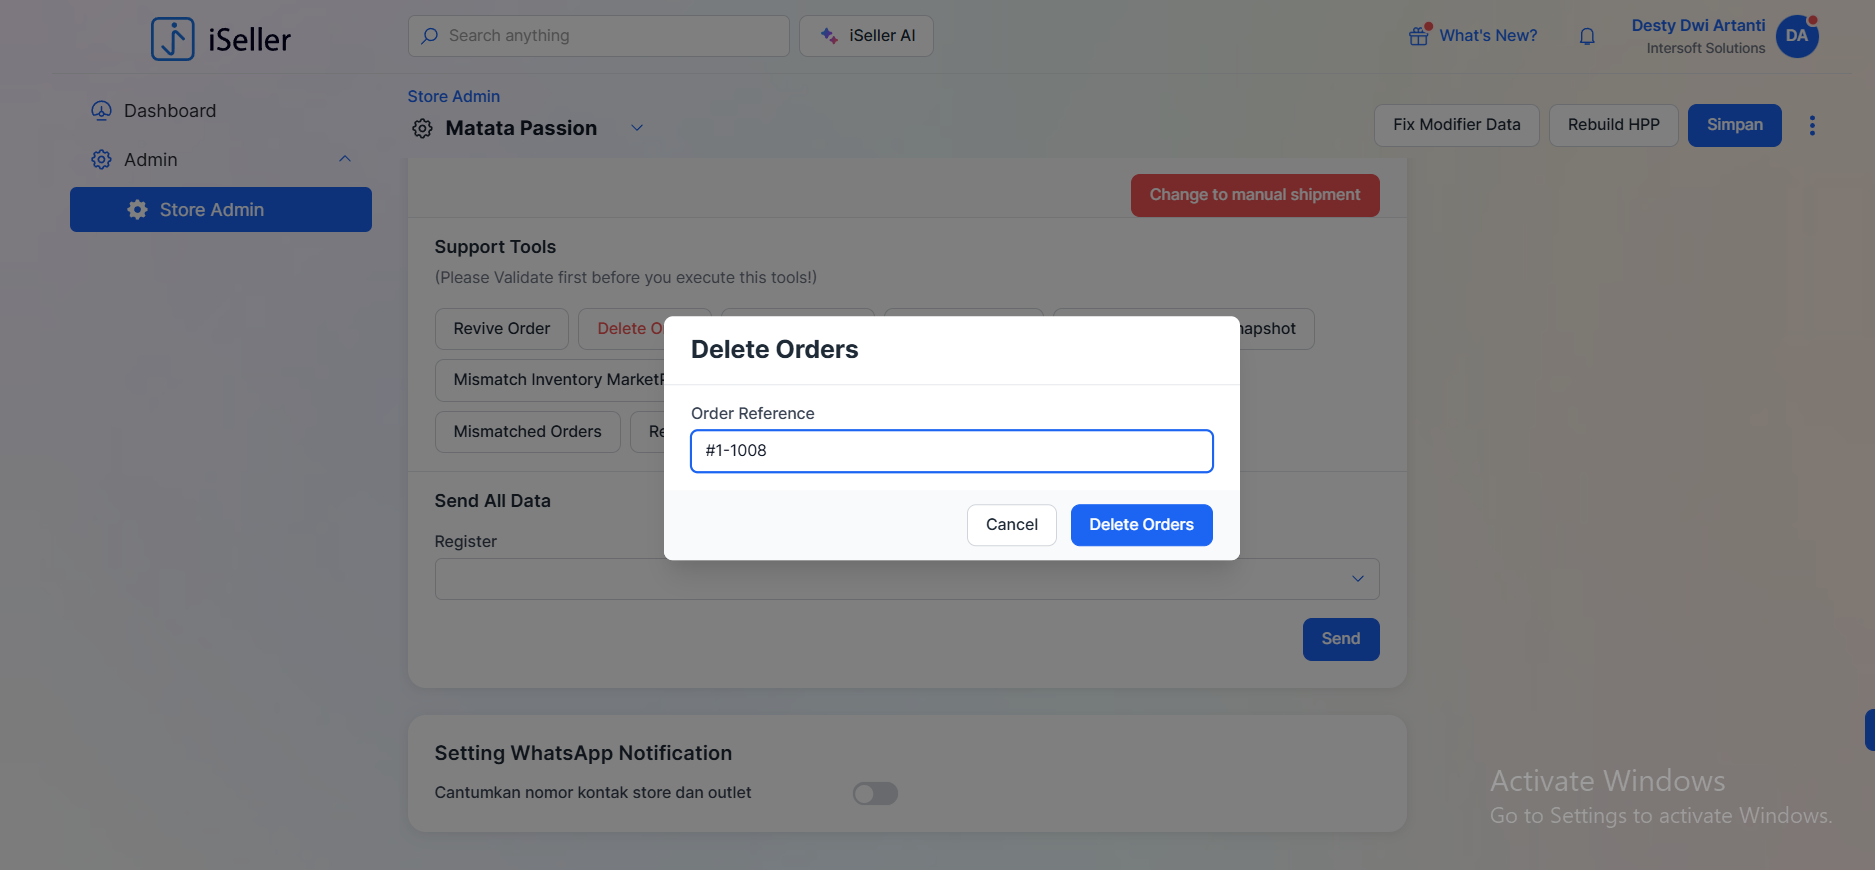Image resolution: width=1875 pixels, height=870 pixels.
Task: Click the iSeller logo icon
Action: pyautogui.click(x=173, y=39)
